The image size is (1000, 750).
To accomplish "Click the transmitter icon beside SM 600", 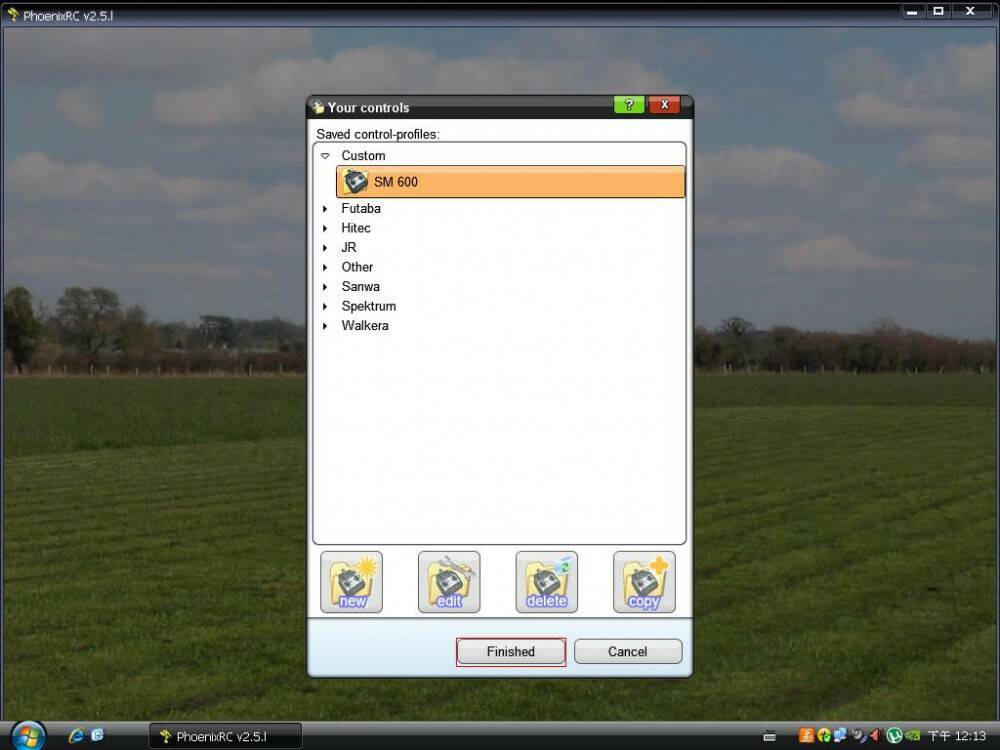I will (355, 182).
